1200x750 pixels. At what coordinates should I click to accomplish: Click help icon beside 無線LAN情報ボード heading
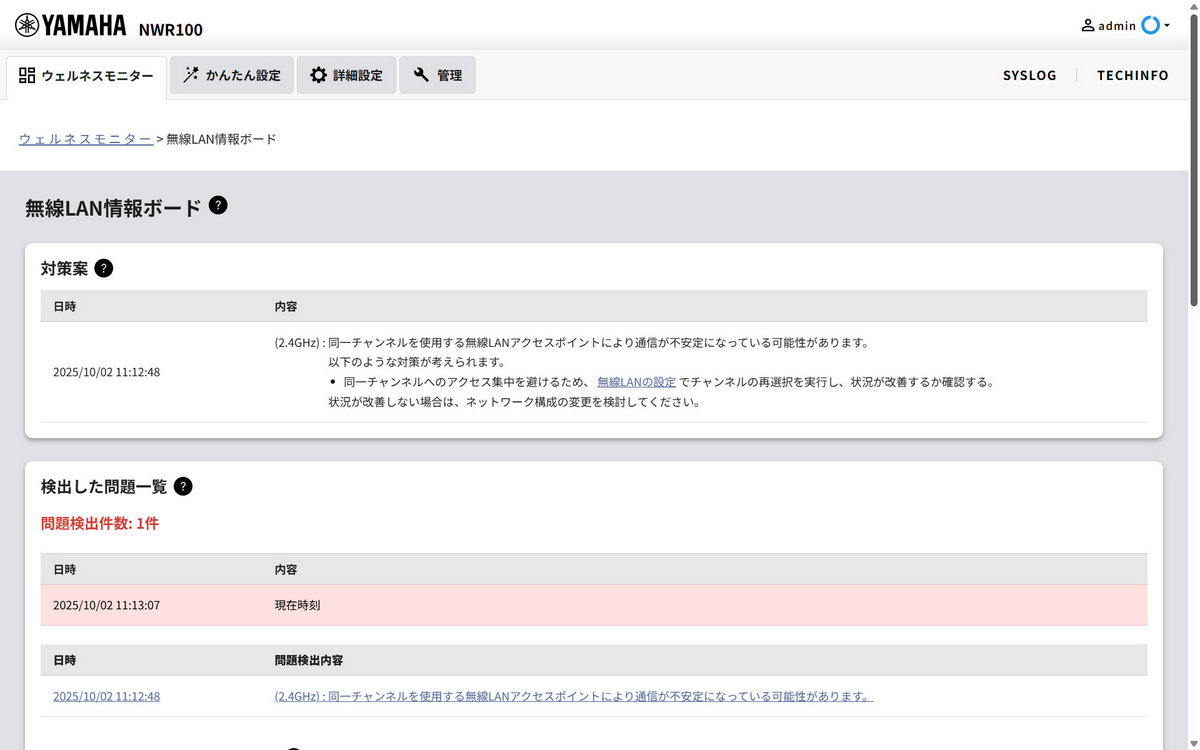click(x=218, y=206)
